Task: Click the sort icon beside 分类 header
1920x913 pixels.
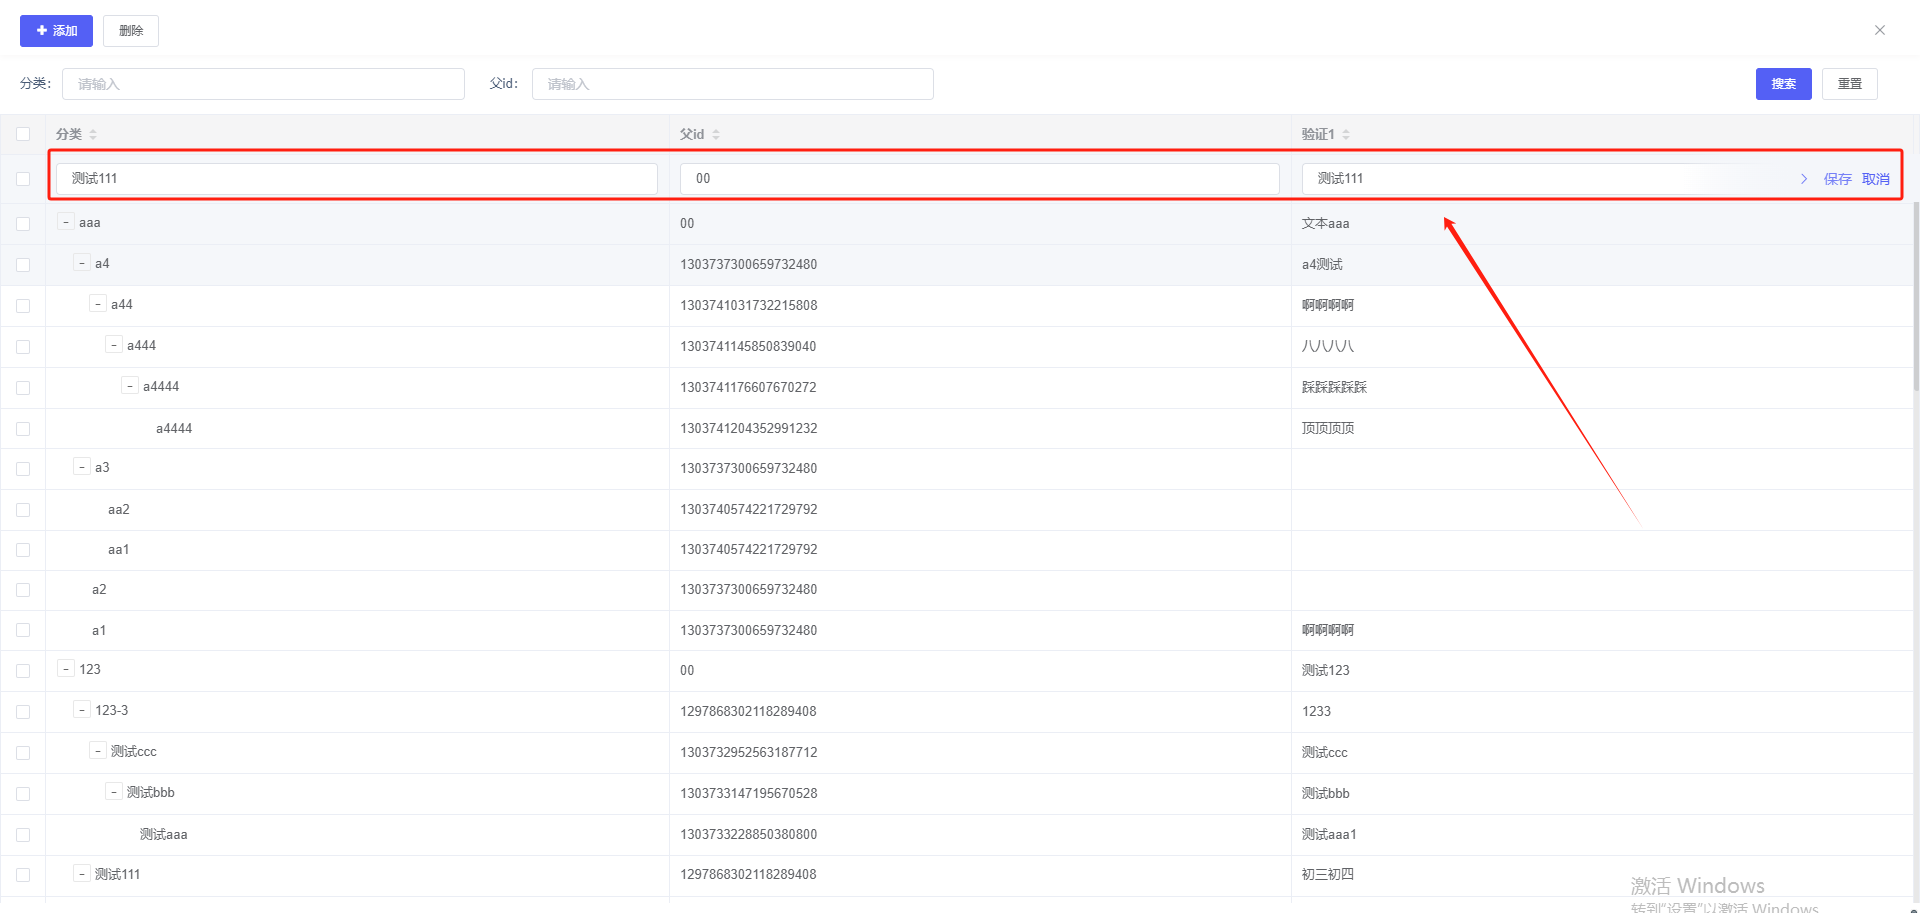Action: pyautogui.click(x=93, y=134)
